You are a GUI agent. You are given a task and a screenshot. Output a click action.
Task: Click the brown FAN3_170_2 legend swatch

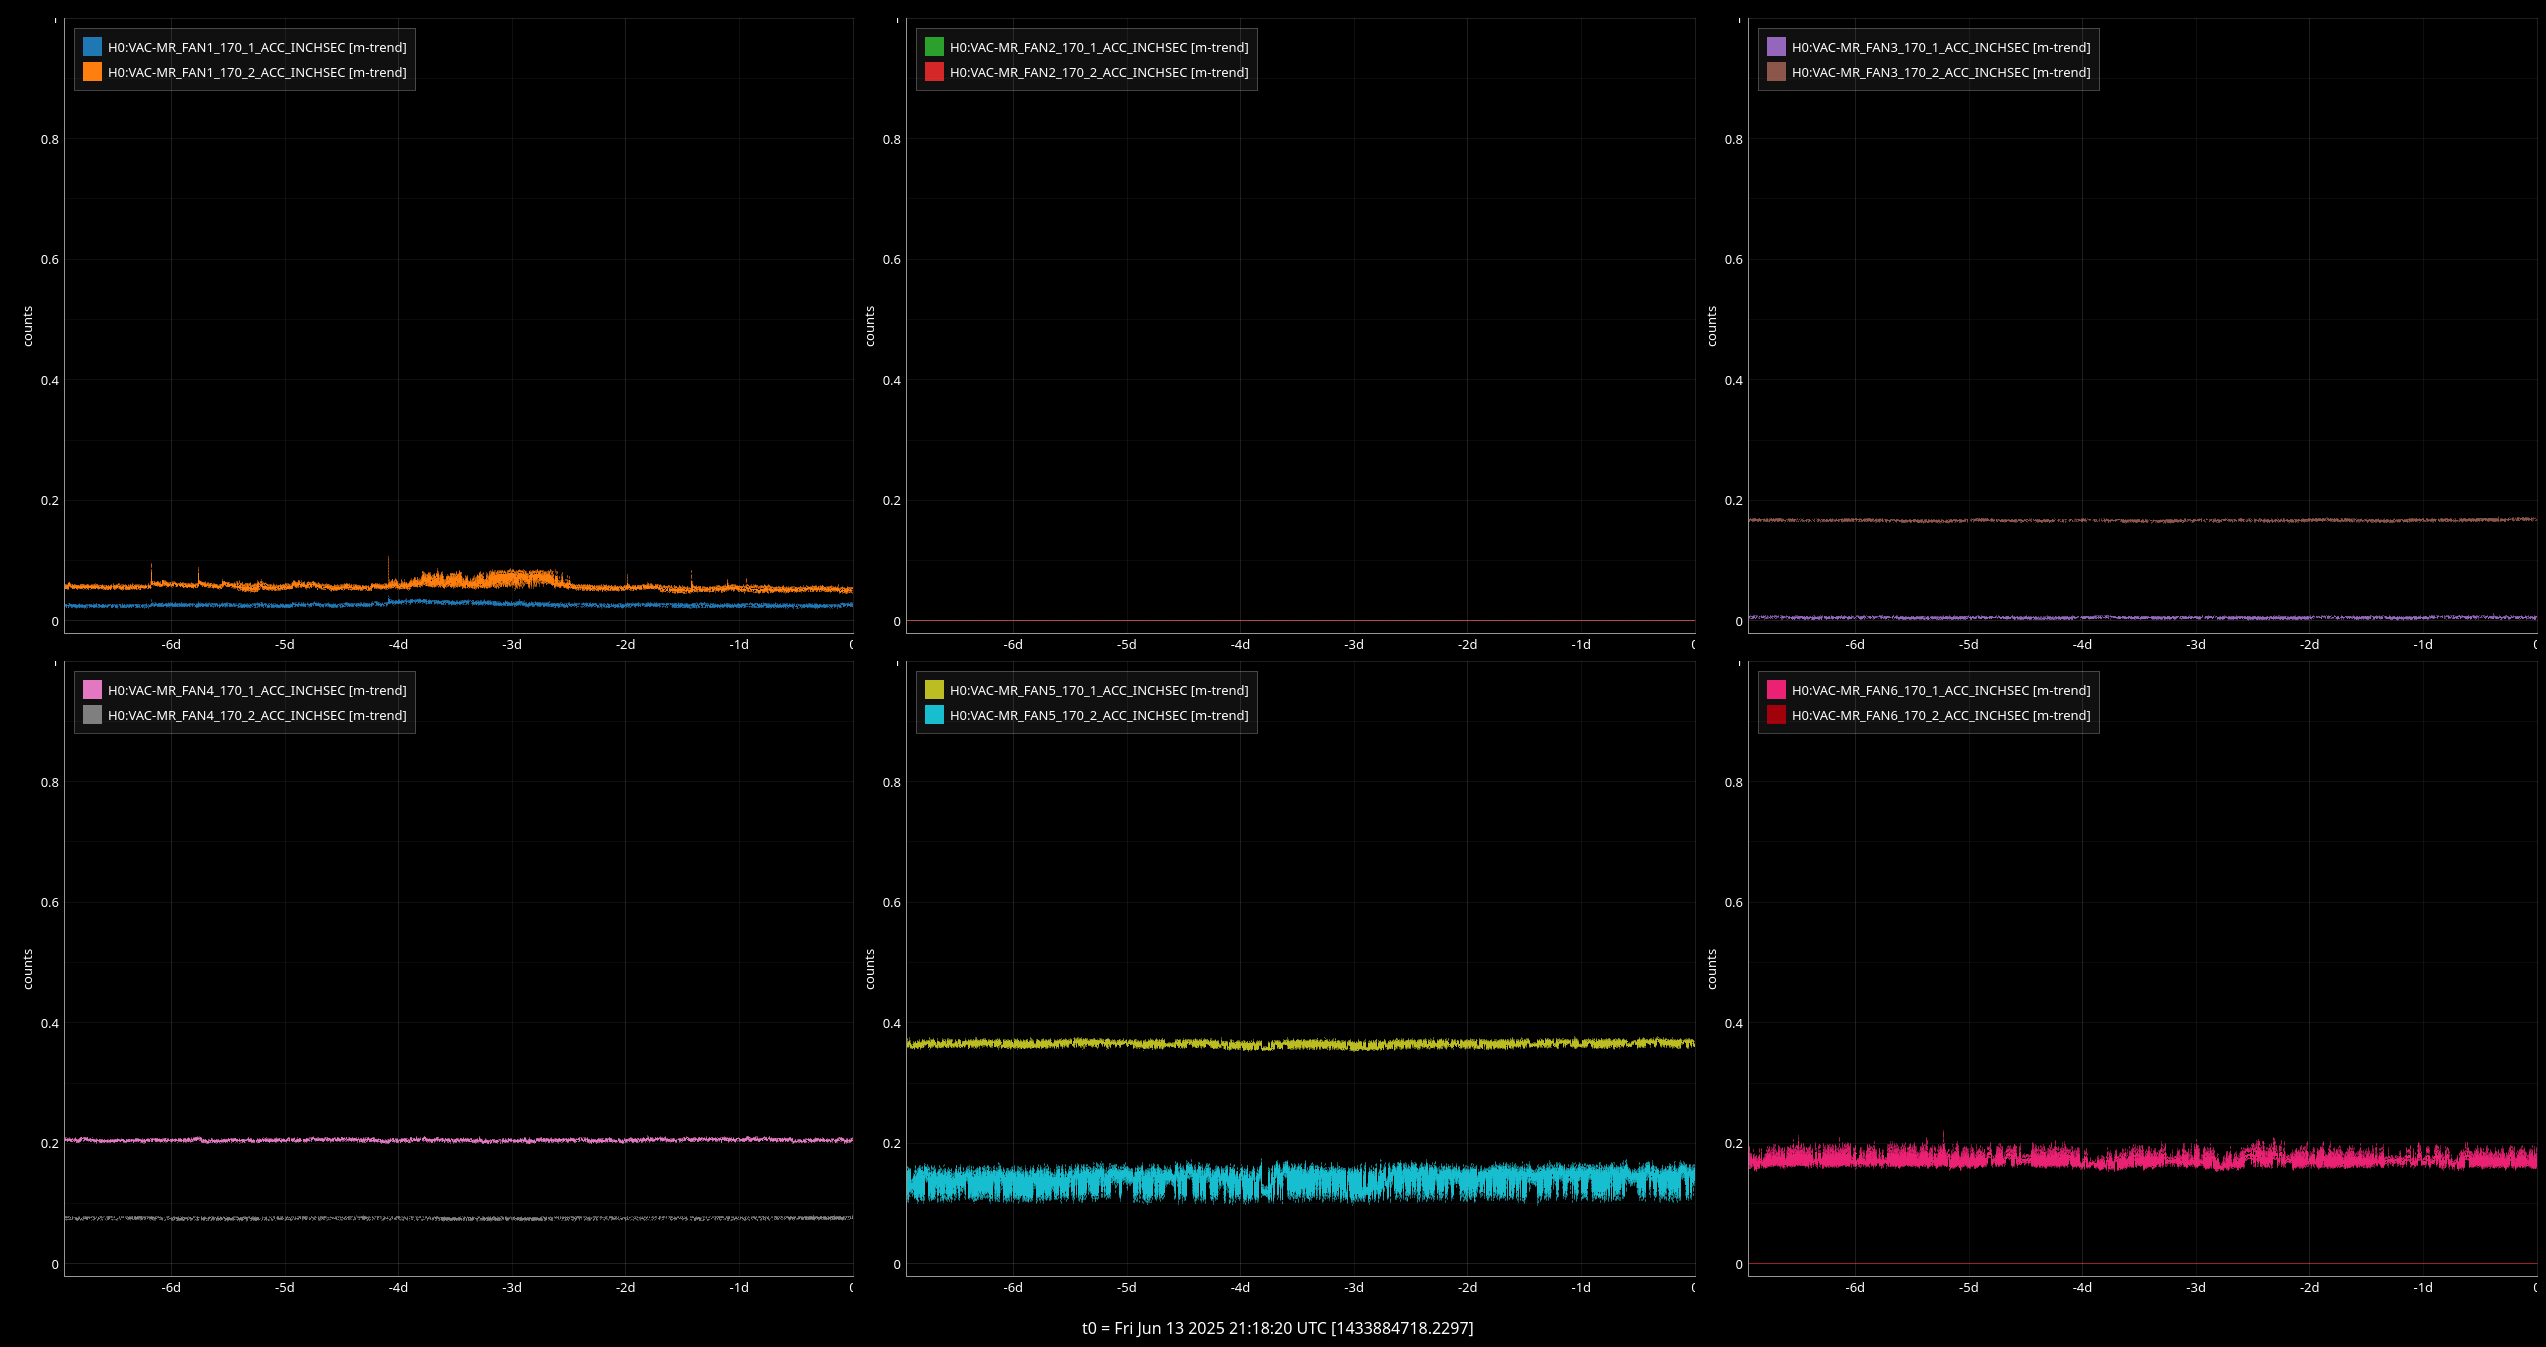(1776, 72)
